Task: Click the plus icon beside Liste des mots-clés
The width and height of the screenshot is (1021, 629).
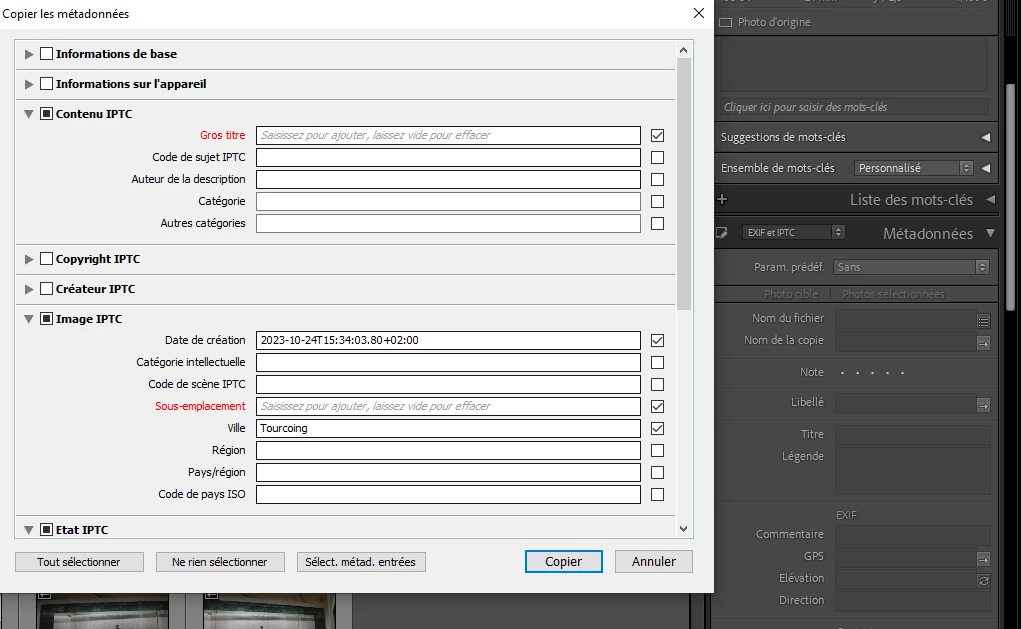Action: [x=722, y=199]
